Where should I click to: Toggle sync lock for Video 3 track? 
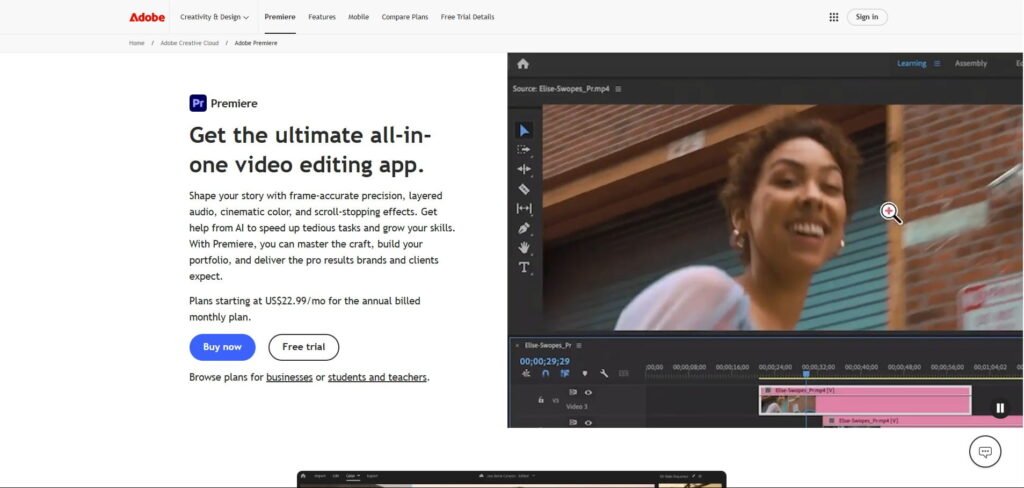coord(573,392)
